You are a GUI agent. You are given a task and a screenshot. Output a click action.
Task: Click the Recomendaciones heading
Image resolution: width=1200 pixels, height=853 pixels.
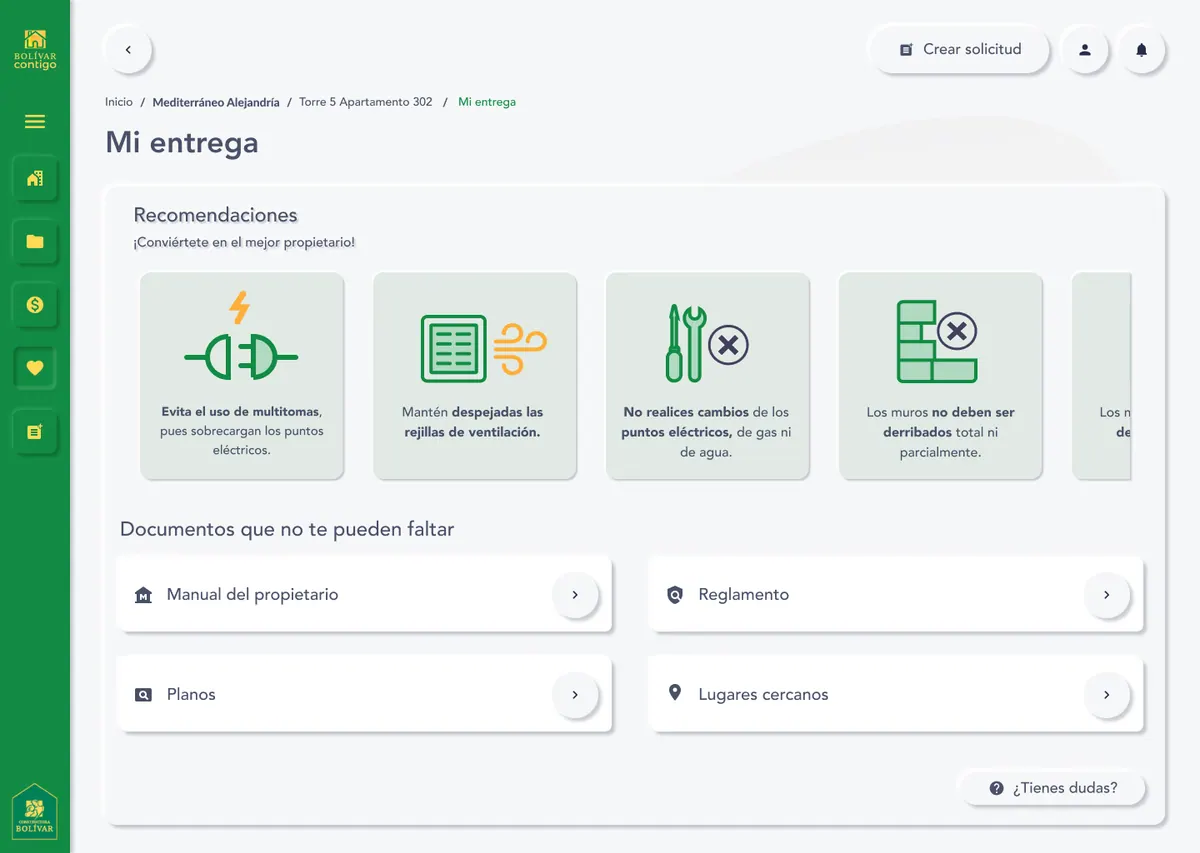point(216,215)
